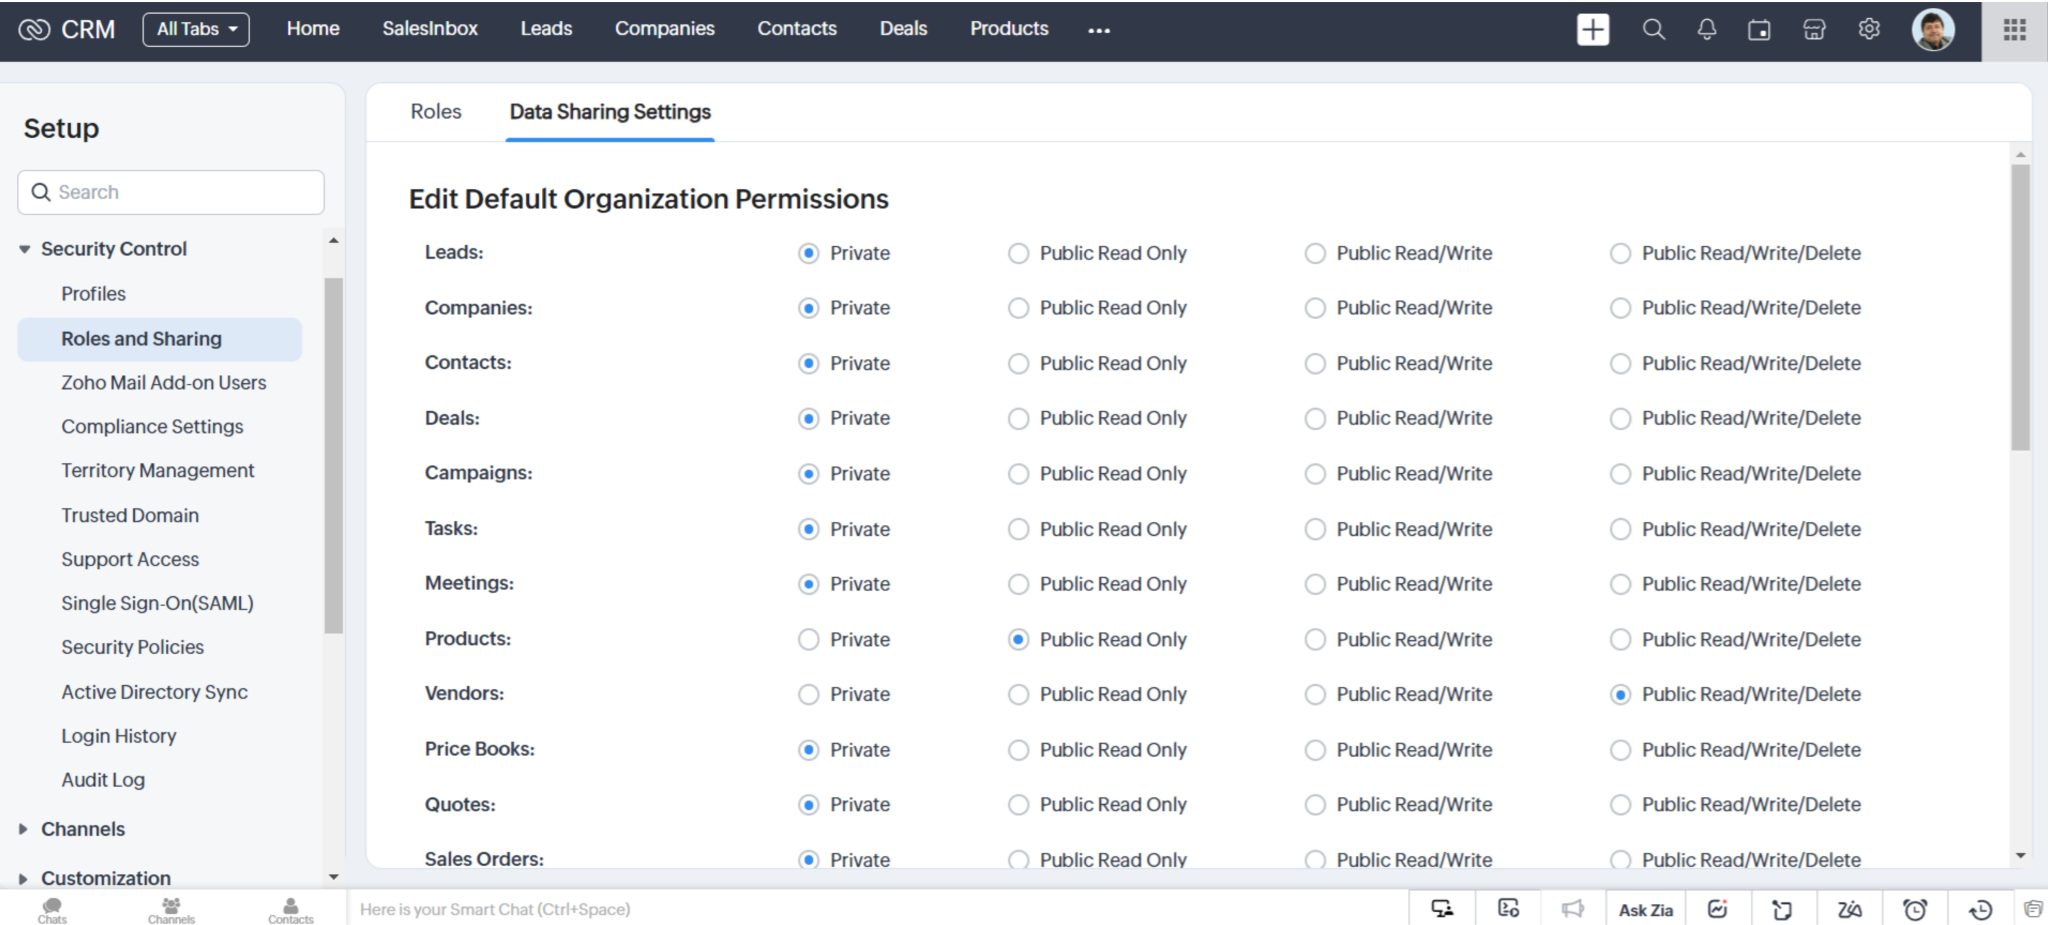Click inside the Setup search field
The height and width of the screenshot is (925, 2048).
(170, 191)
